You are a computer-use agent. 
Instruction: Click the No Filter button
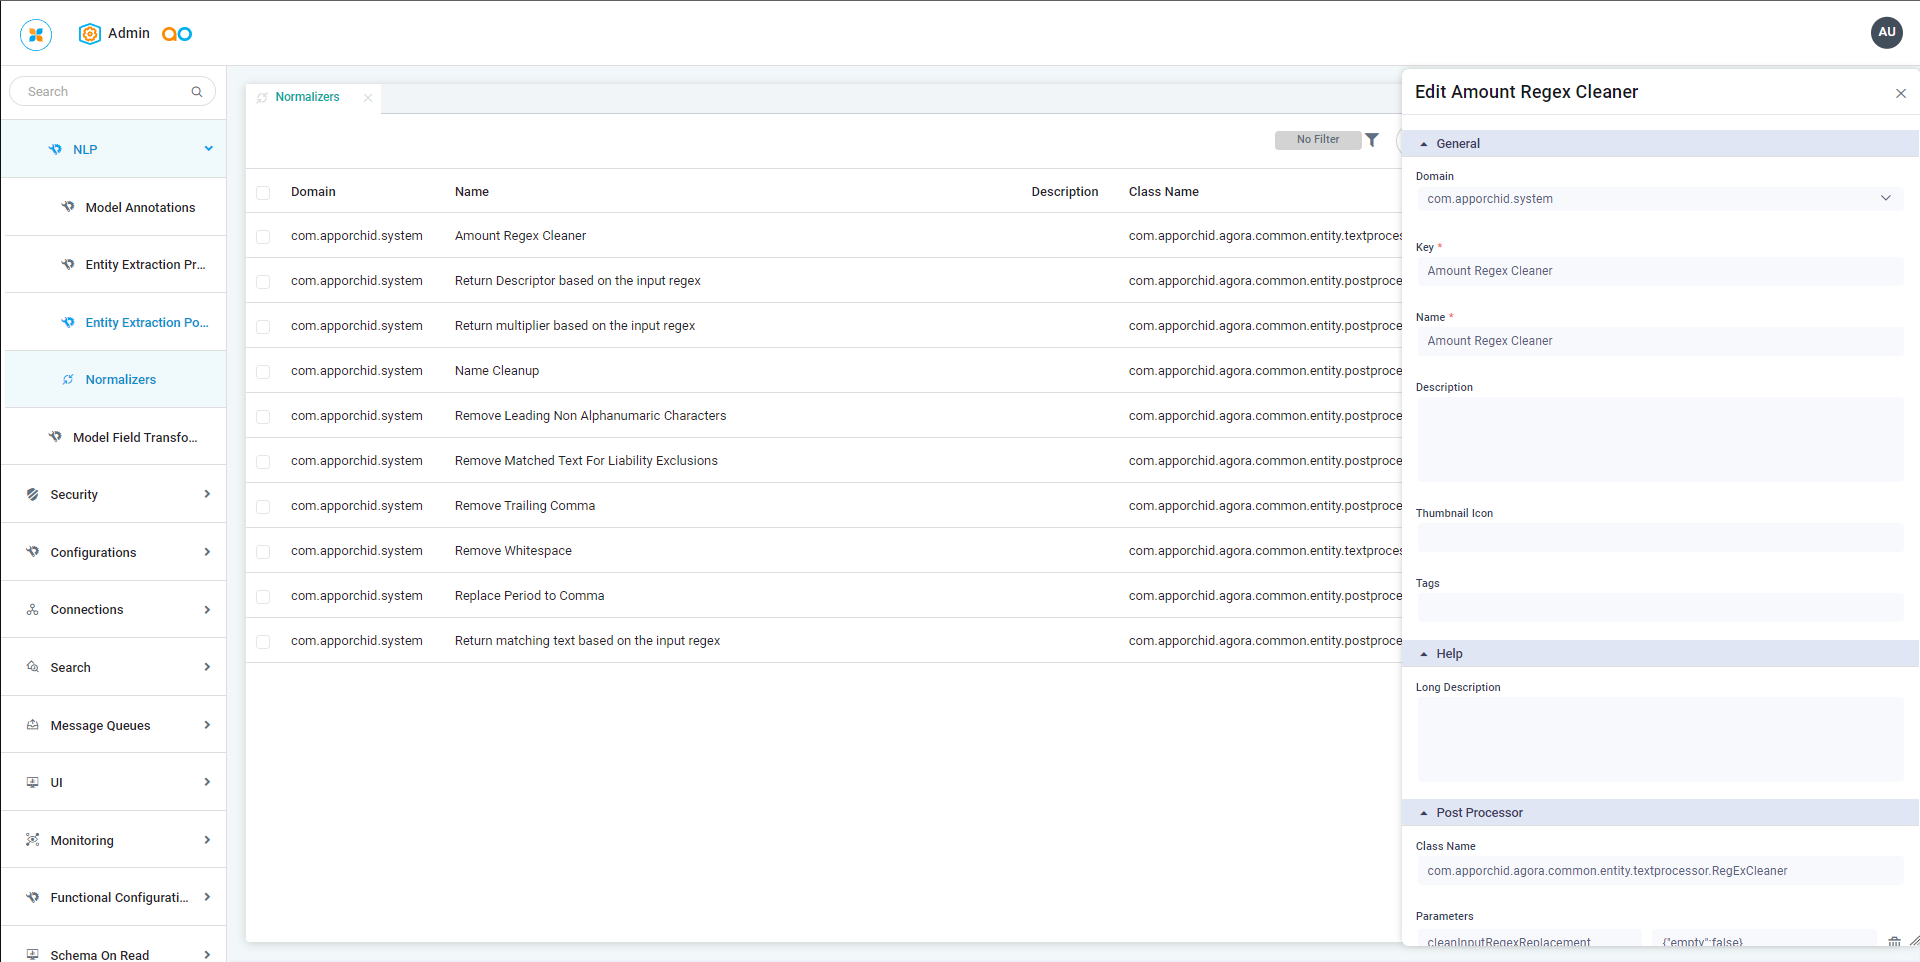[1317, 140]
